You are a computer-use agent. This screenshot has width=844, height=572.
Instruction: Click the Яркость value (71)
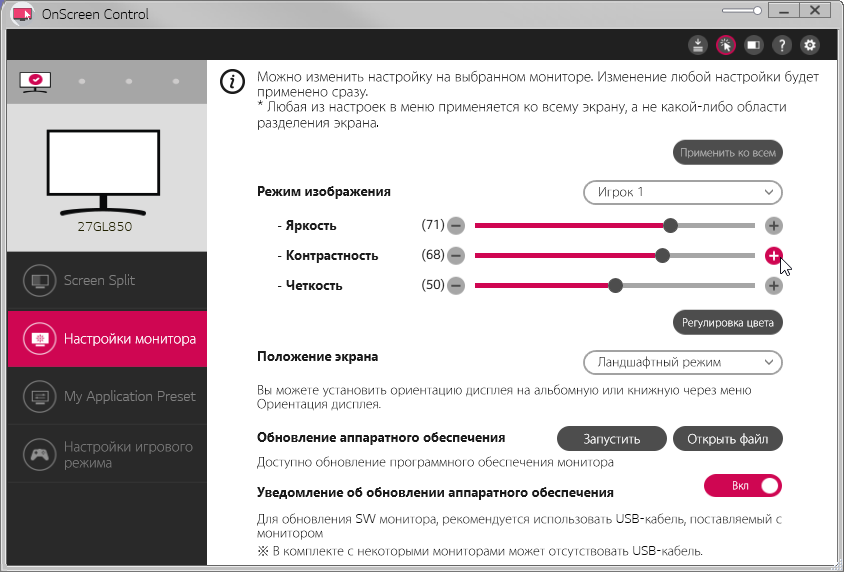coord(433,224)
